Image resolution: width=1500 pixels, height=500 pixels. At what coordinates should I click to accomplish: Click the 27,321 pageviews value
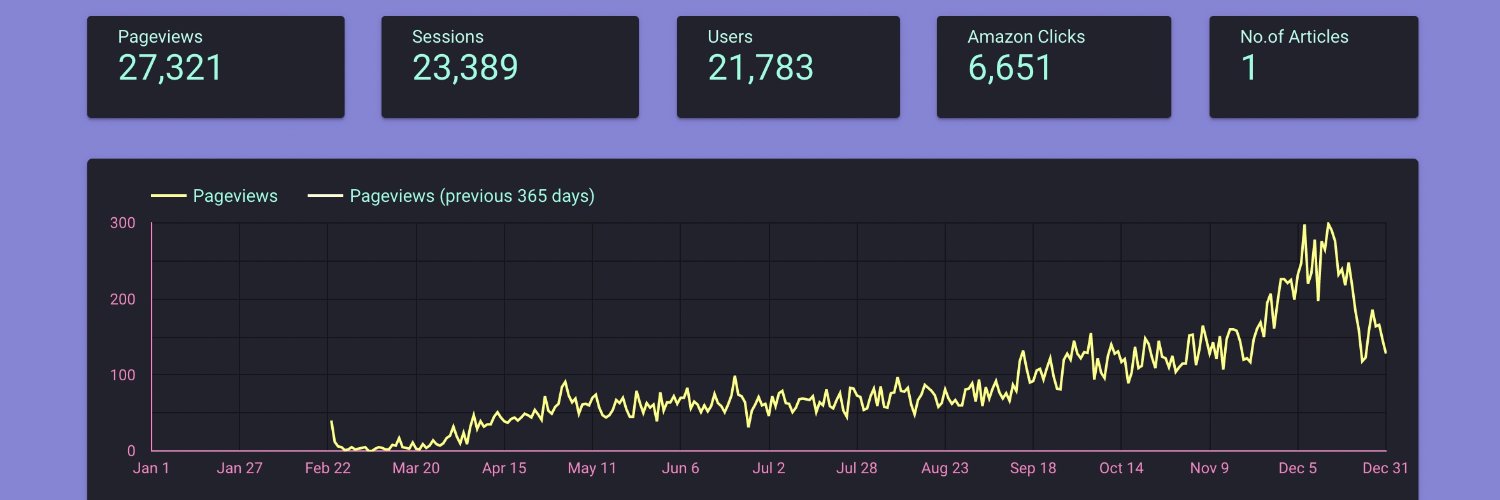point(170,68)
